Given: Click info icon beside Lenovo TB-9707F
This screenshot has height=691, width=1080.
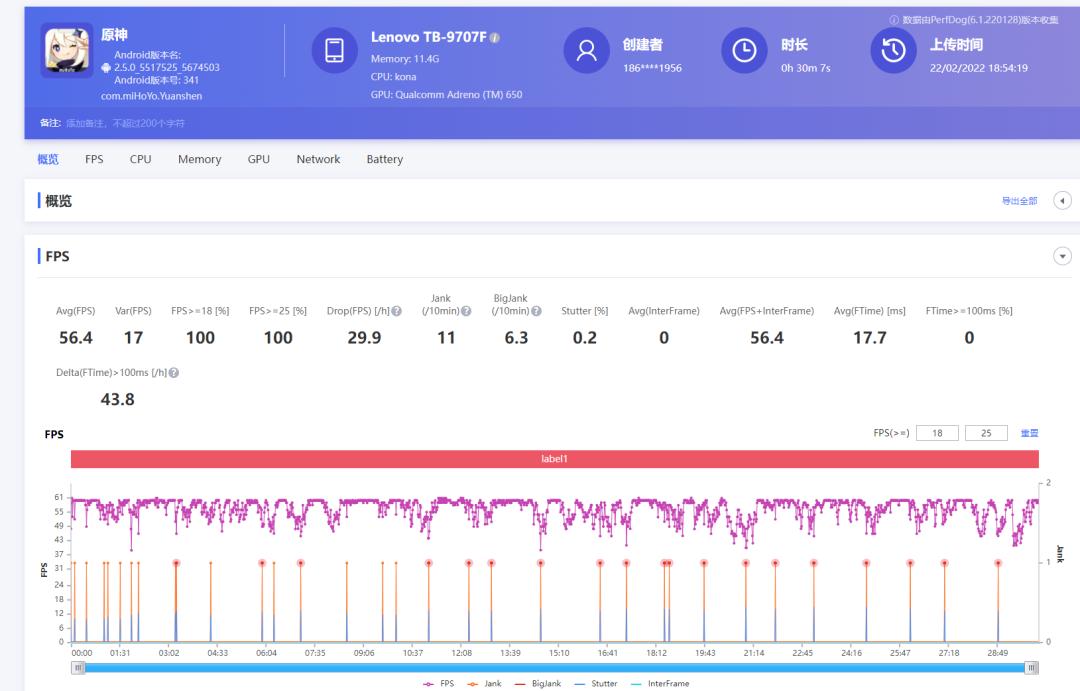Looking at the screenshot, I should coord(495,38).
